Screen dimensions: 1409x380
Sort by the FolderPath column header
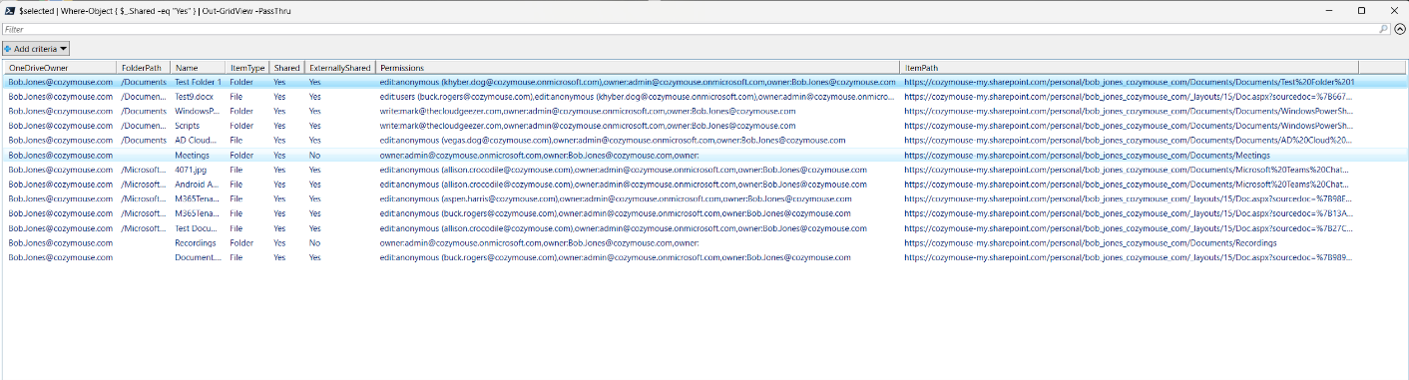pyautogui.click(x=144, y=67)
